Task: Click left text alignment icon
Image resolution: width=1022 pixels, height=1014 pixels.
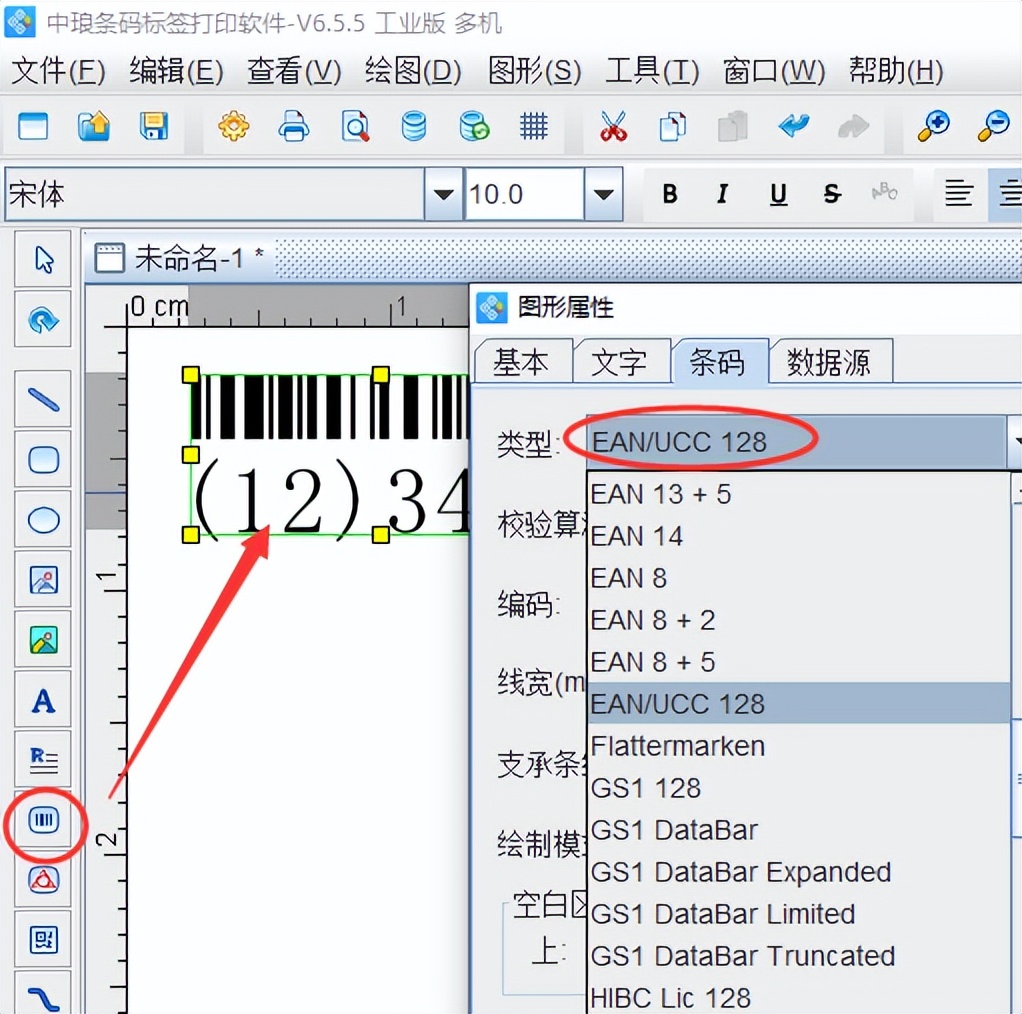Action: point(959,194)
